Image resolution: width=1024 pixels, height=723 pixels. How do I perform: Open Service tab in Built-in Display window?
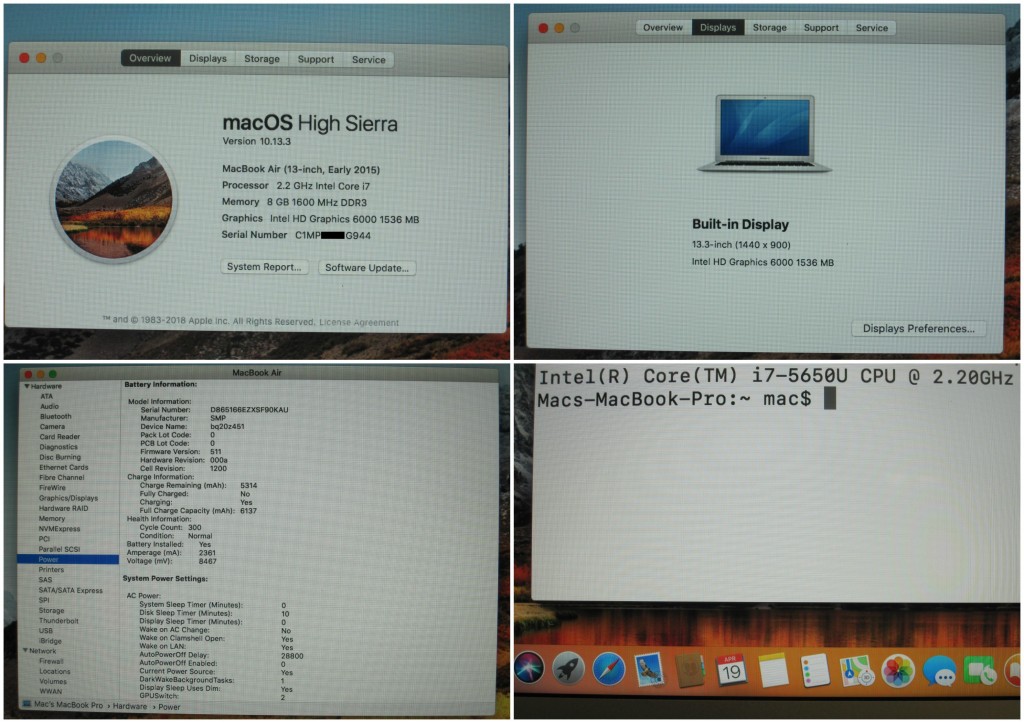click(871, 27)
